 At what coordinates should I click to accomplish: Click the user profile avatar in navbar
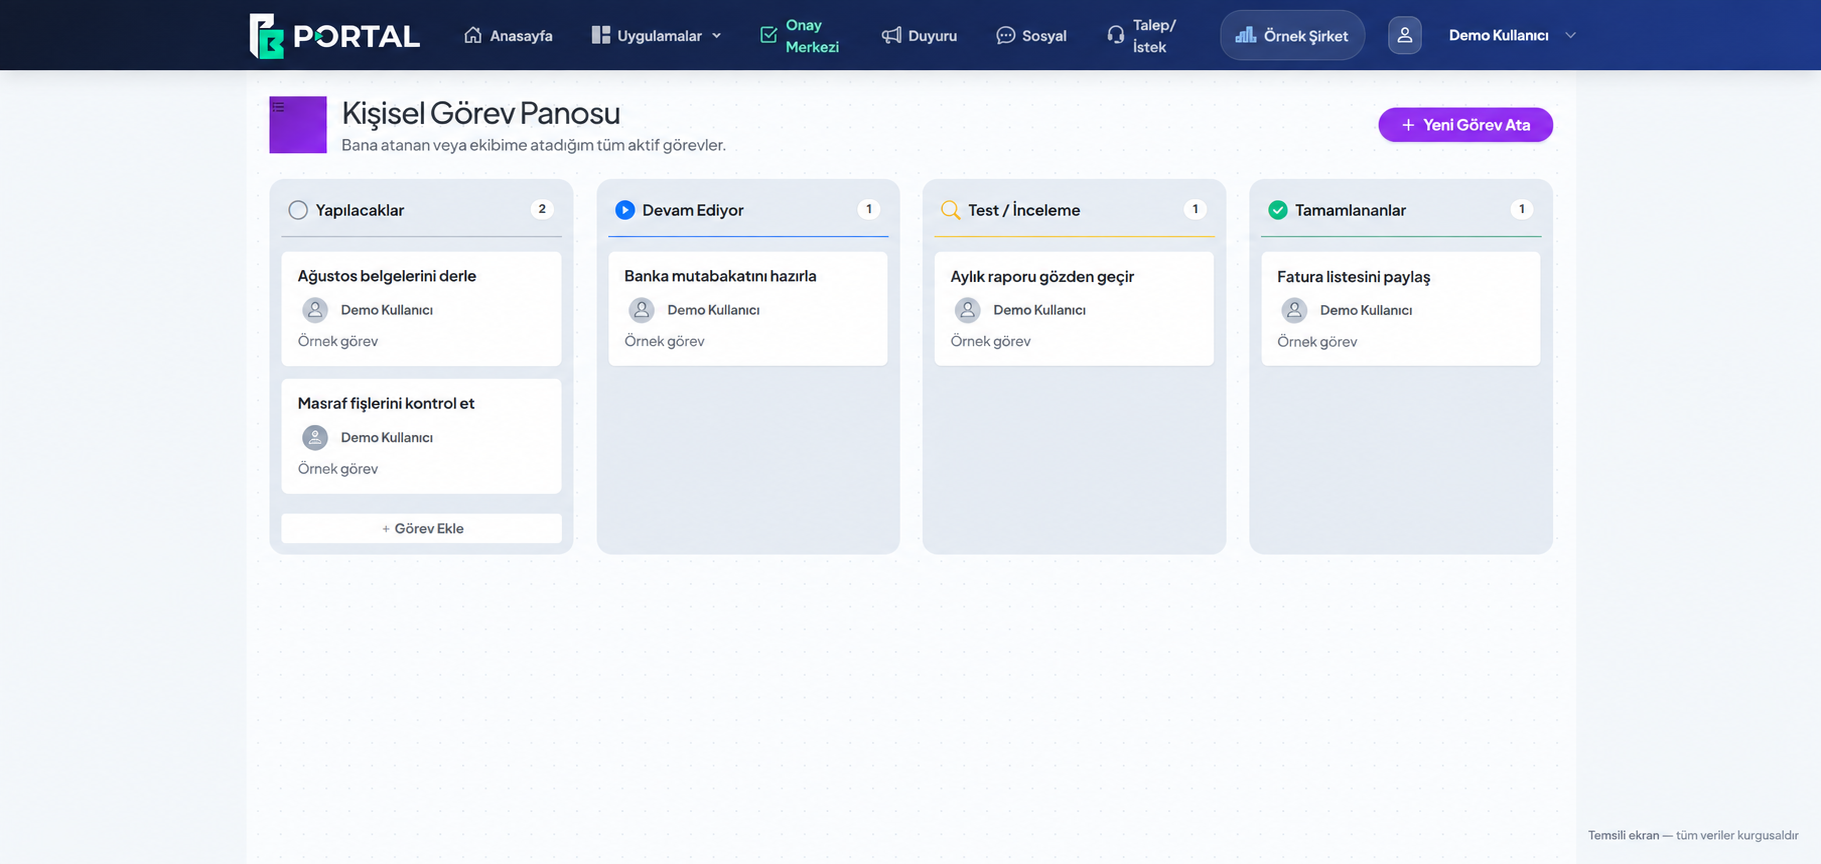pyautogui.click(x=1404, y=35)
